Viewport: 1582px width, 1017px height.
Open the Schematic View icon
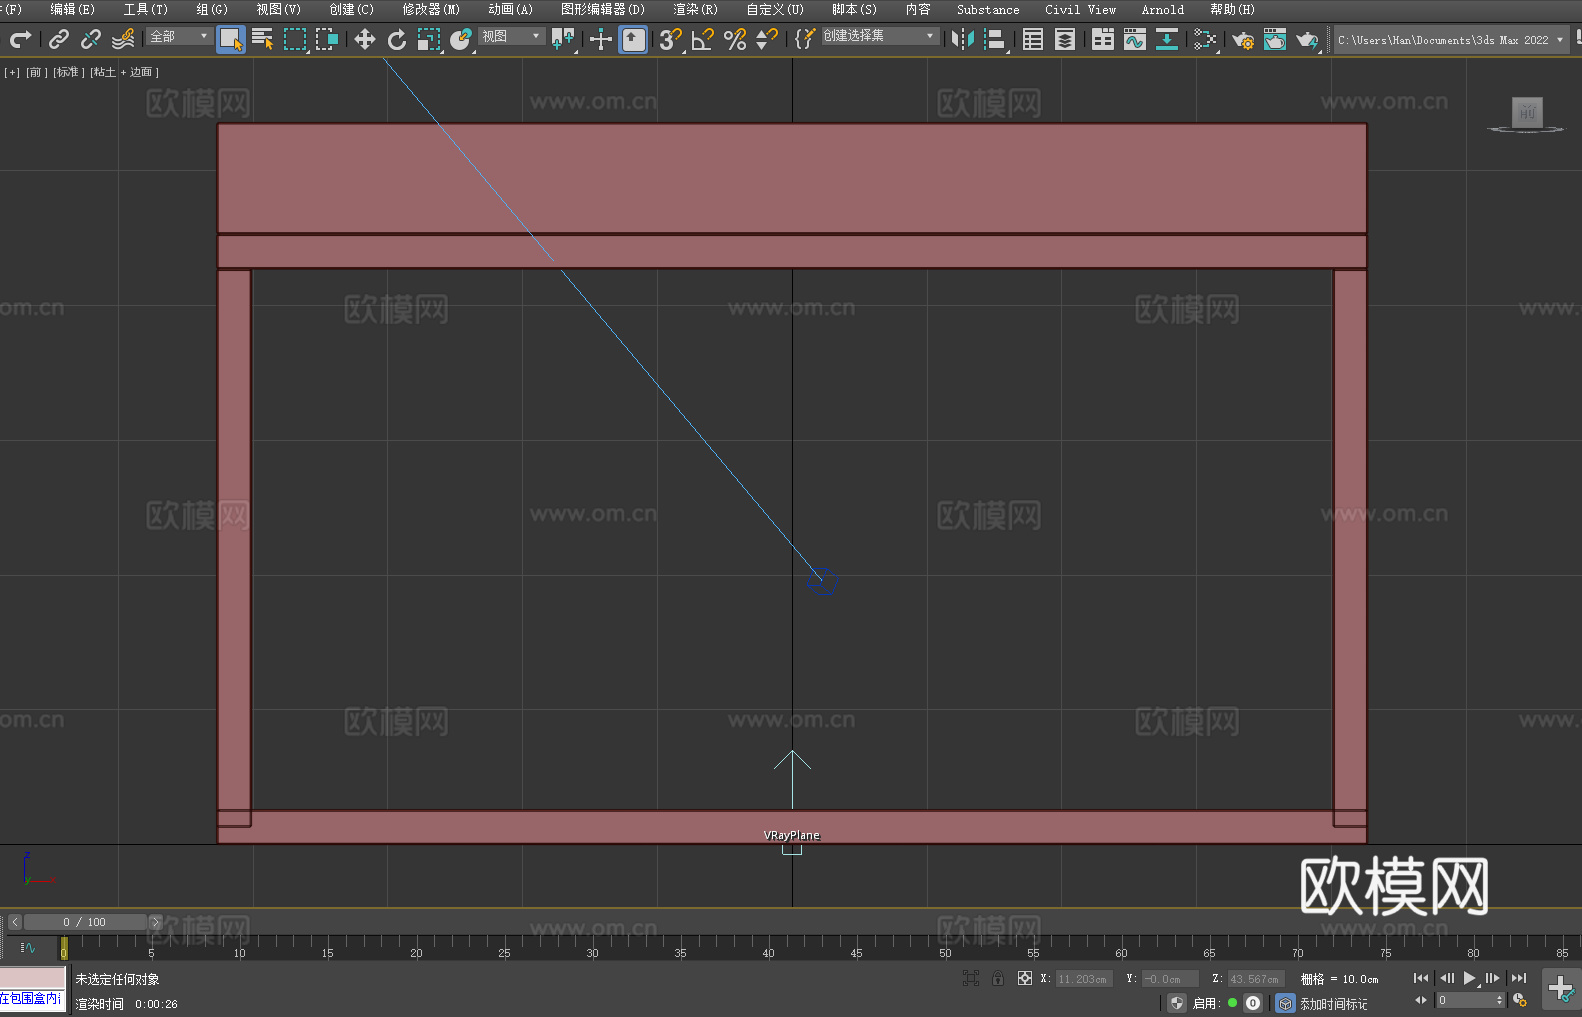click(x=1167, y=39)
